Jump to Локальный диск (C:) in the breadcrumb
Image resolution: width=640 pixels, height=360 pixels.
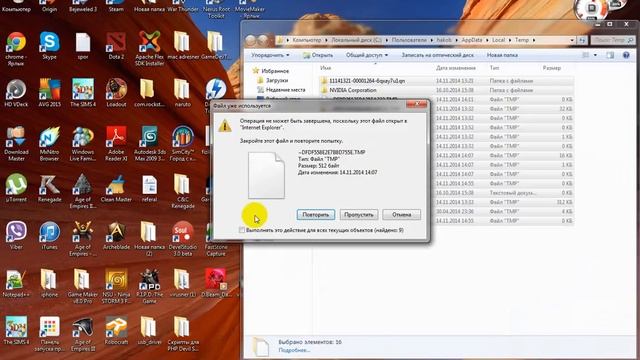pyautogui.click(x=356, y=40)
